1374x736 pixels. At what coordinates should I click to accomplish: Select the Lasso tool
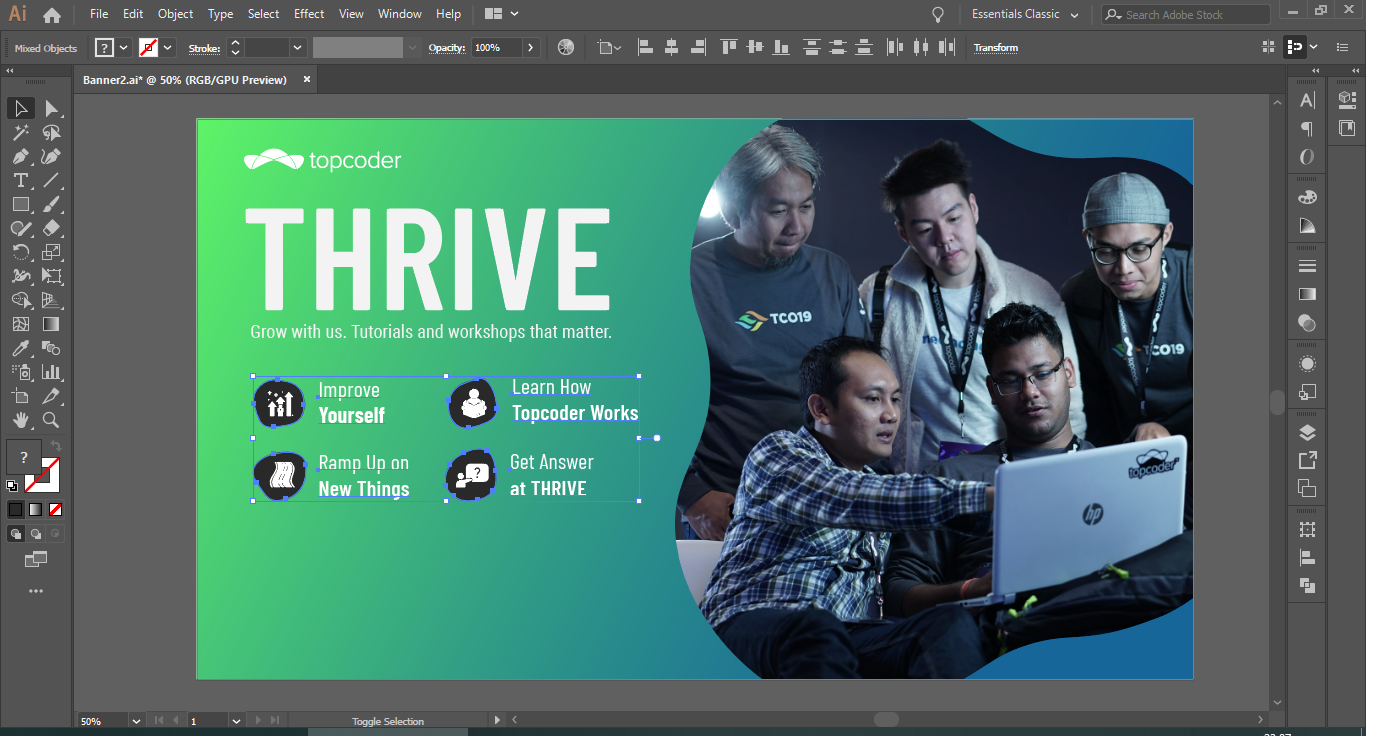[x=52, y=132]
